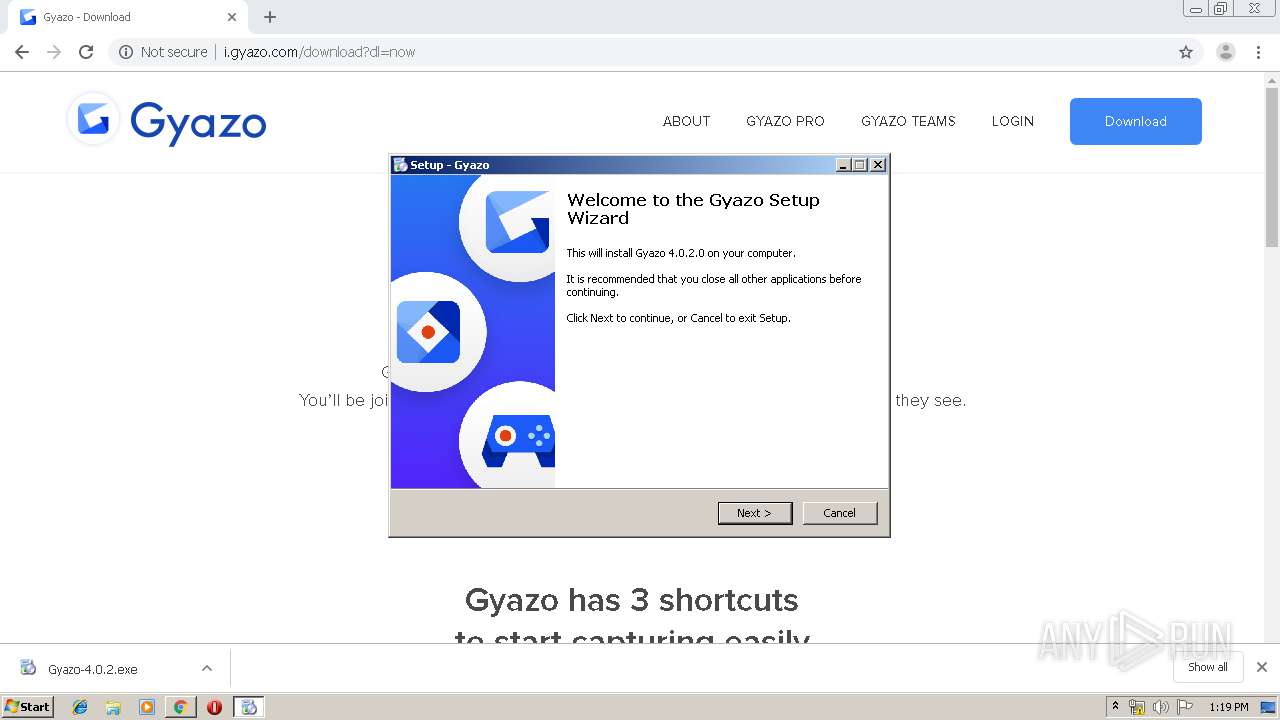
Task: Open the downloaded Gyazo-4.0.2.exe file
Action: (93, 669)
